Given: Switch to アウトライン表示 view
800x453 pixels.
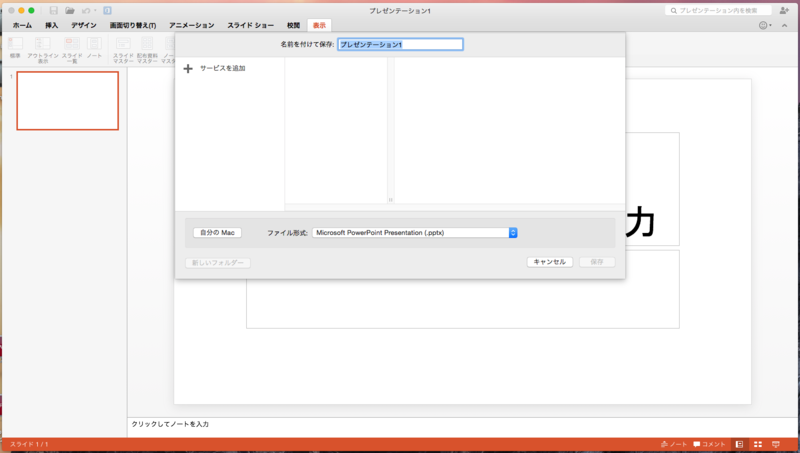Looking at the screenshot, I should coord(43,50).
